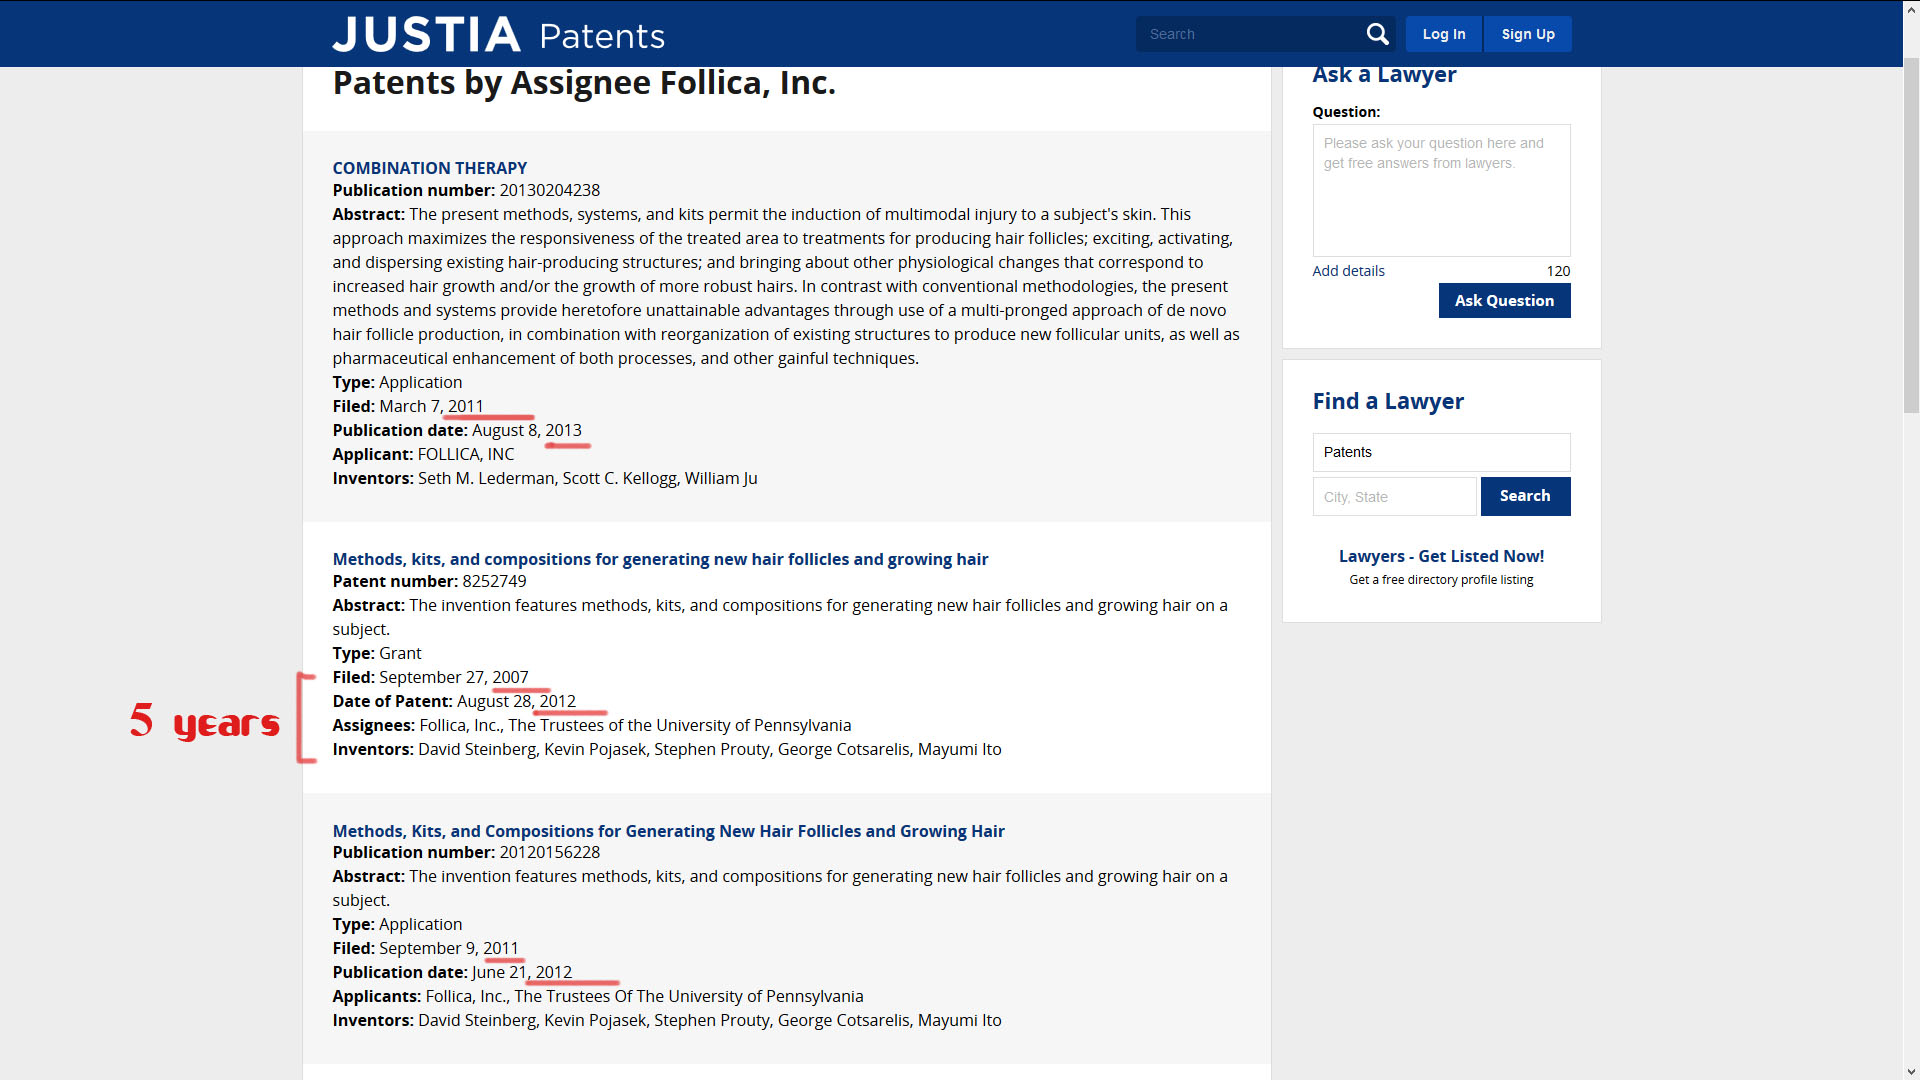Focus the City, State input

click(1394, 497)
